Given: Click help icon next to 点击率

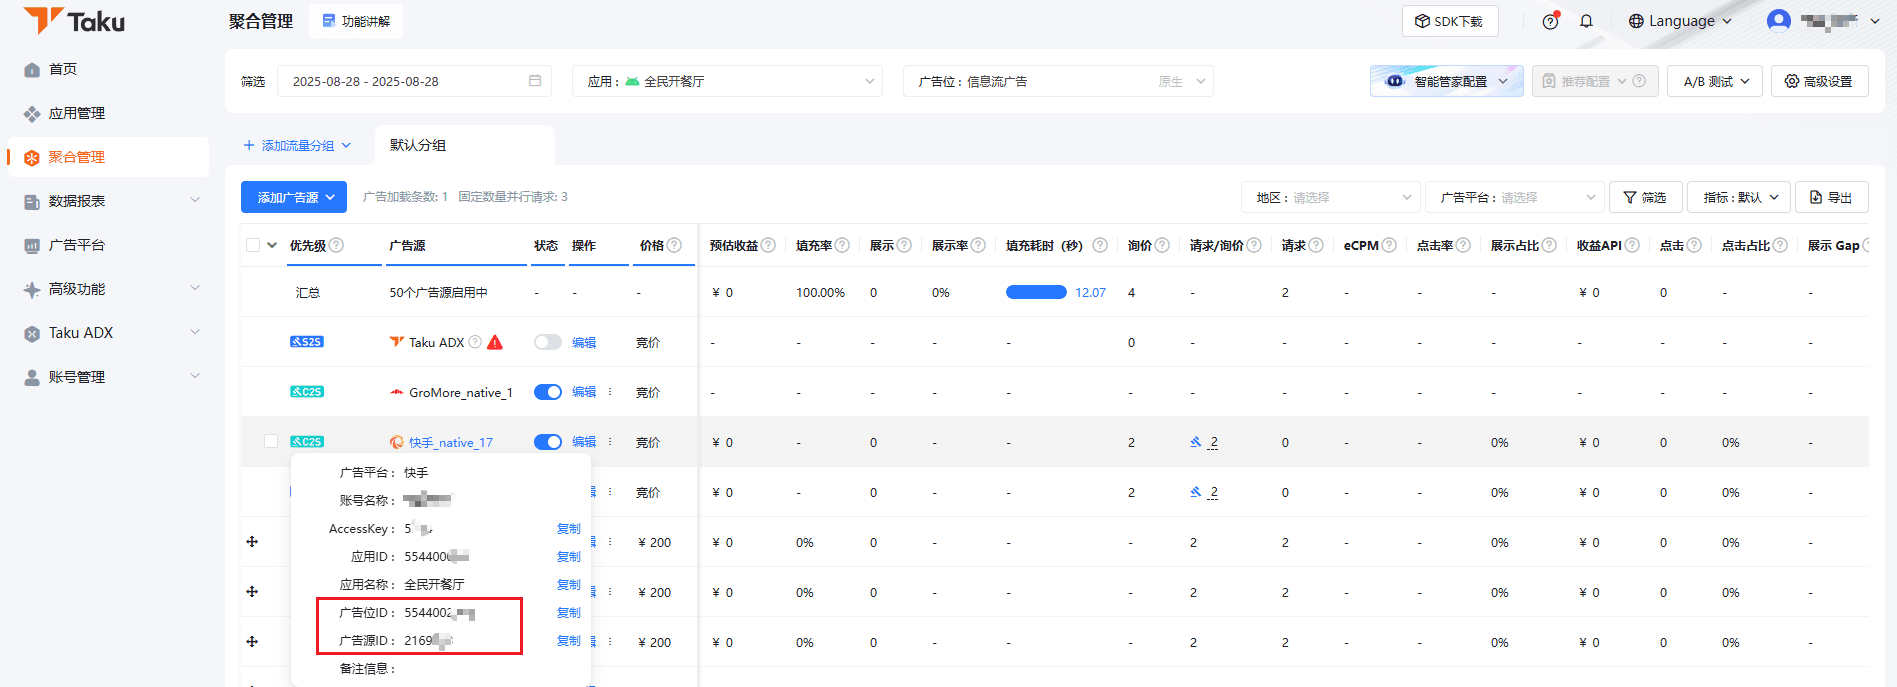Looking at the screenshot, I should [1463, 245].
